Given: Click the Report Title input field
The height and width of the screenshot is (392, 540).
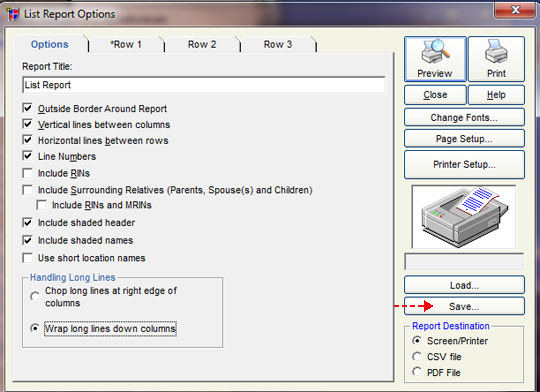Looking at the screenshot, I should [204, 85].
